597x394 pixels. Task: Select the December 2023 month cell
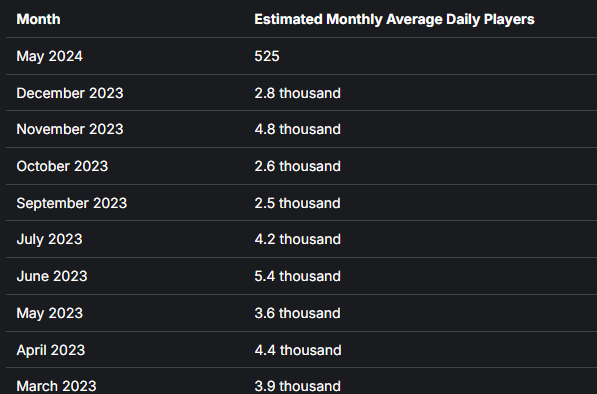(70, 93)
